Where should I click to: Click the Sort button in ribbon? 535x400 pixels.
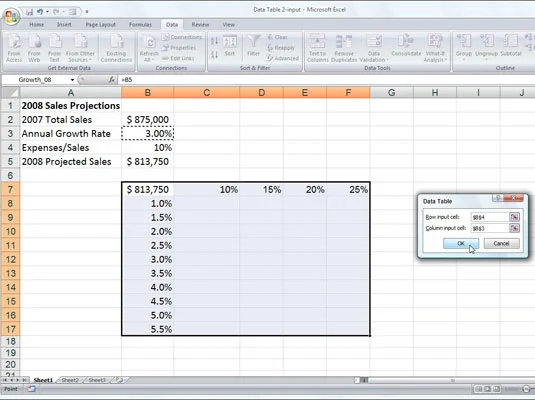tap(230, 46)
